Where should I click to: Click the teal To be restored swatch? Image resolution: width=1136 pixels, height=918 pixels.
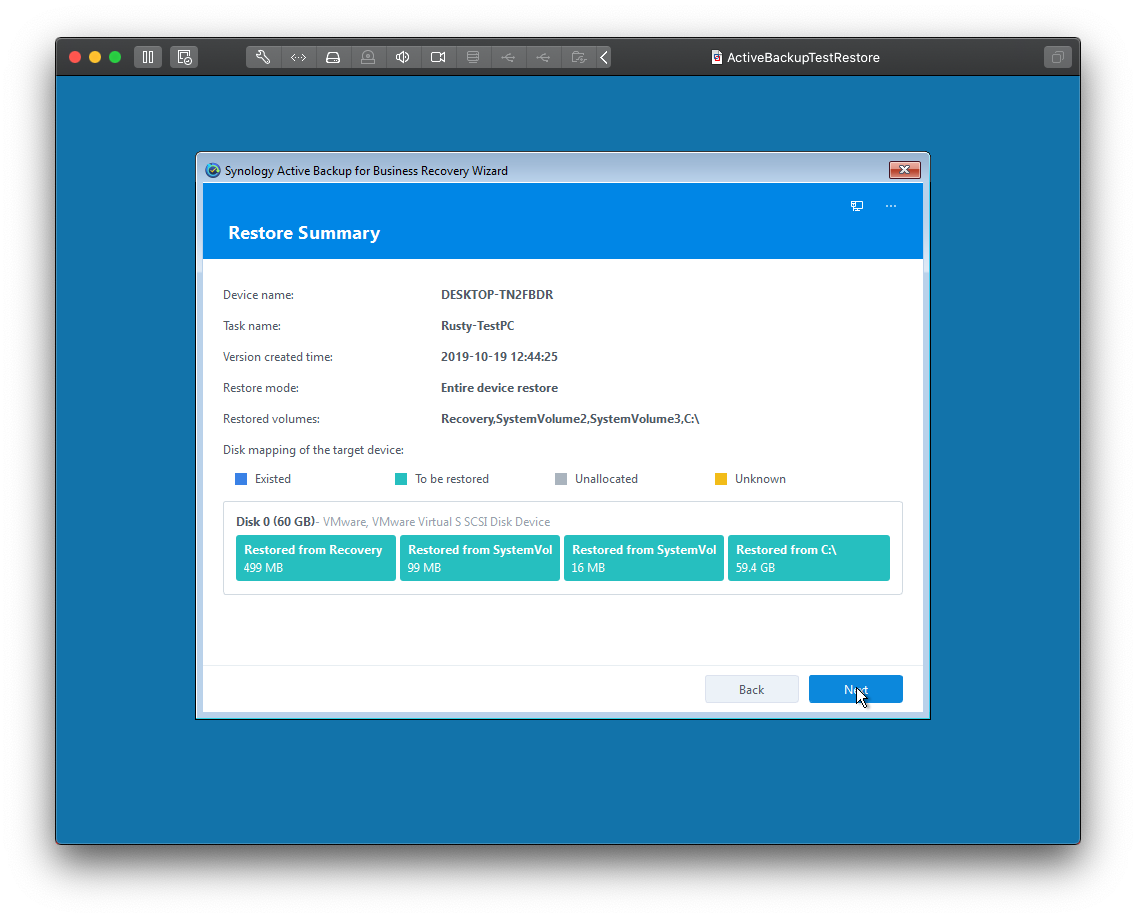coord(401,479)
